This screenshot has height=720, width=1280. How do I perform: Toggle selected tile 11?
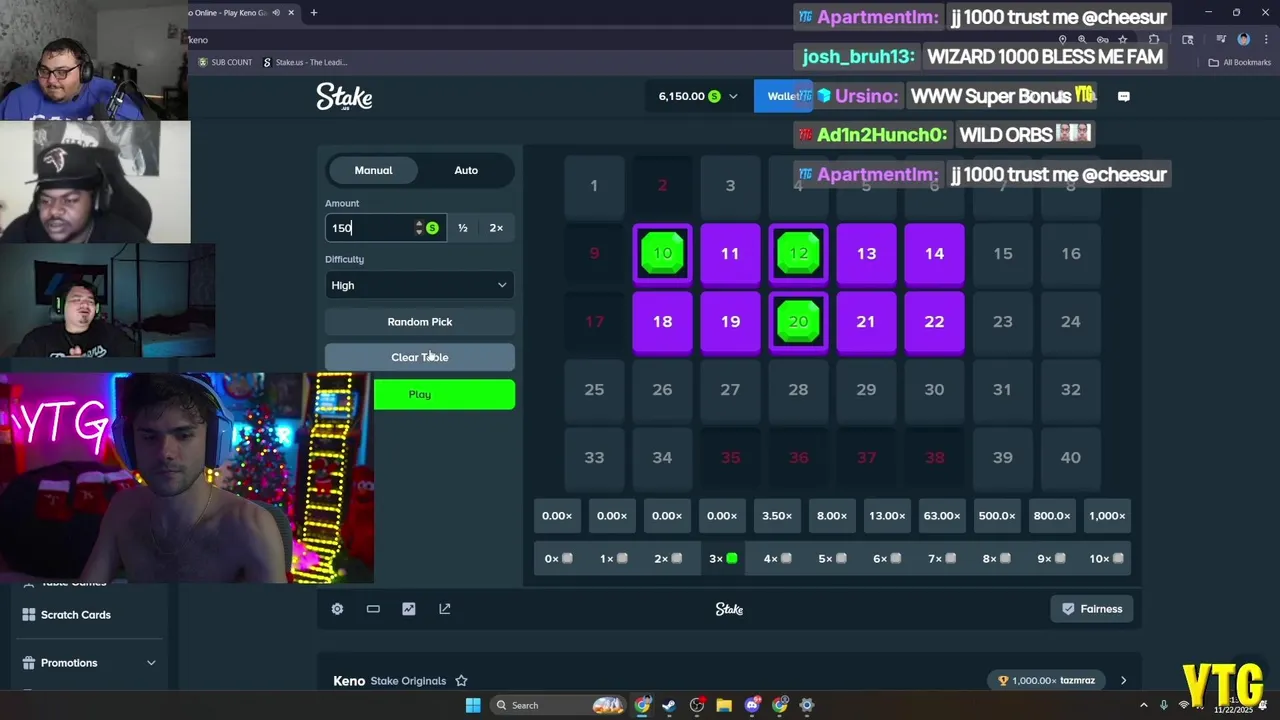[730, 254]
